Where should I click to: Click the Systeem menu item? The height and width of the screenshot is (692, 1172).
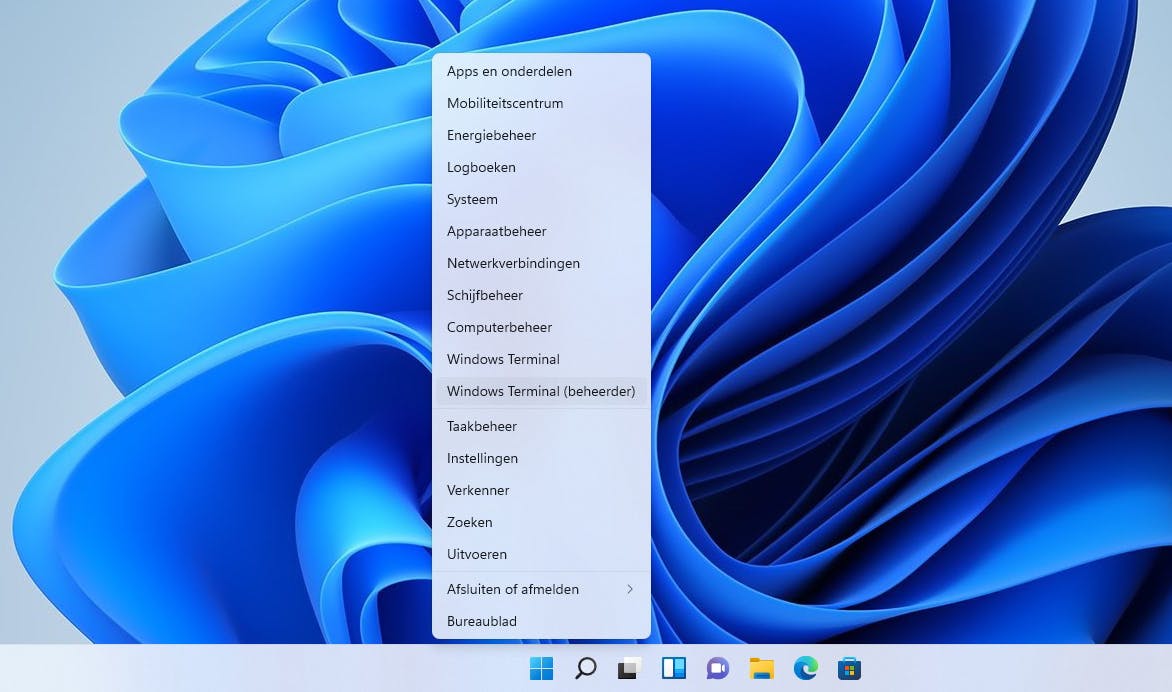click(x=472, y=199)
